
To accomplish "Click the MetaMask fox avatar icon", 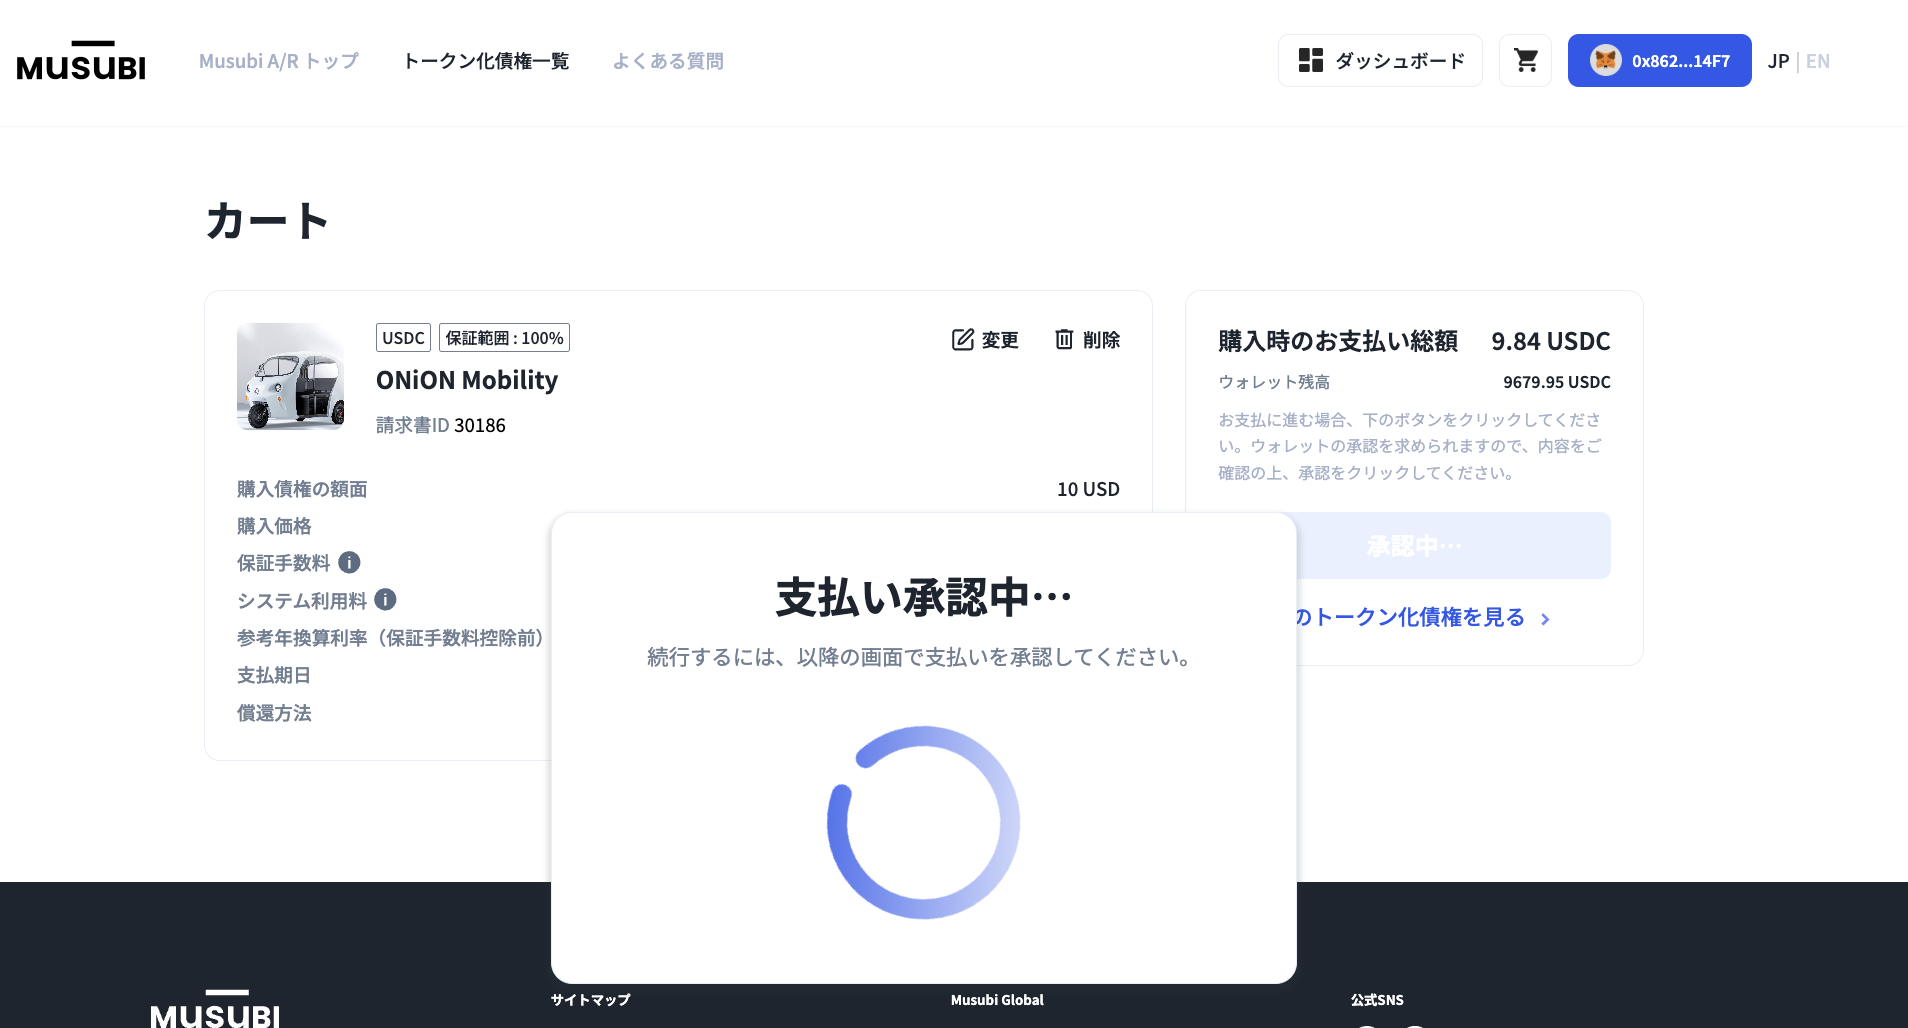I will click(x=1605, y=60).
